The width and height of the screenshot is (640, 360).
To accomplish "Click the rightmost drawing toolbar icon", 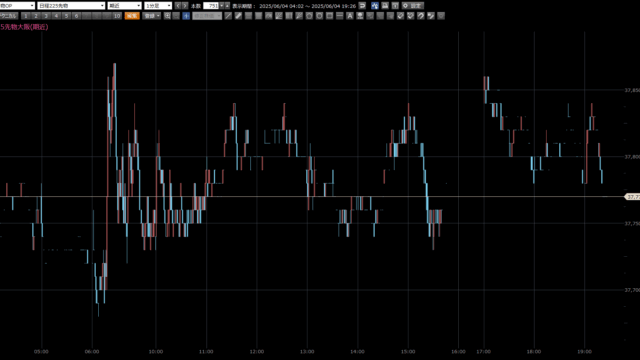I will tap(441, 16).
